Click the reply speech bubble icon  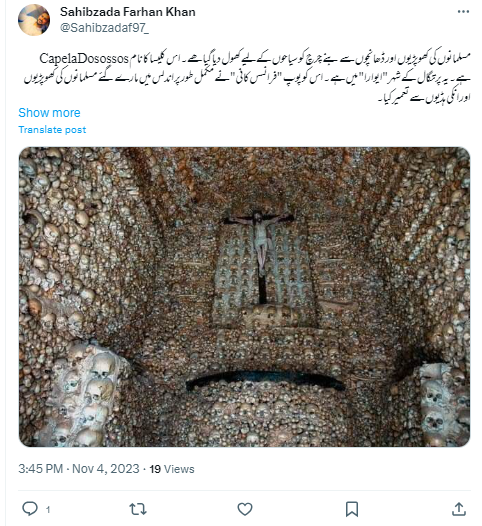(30, 508)
